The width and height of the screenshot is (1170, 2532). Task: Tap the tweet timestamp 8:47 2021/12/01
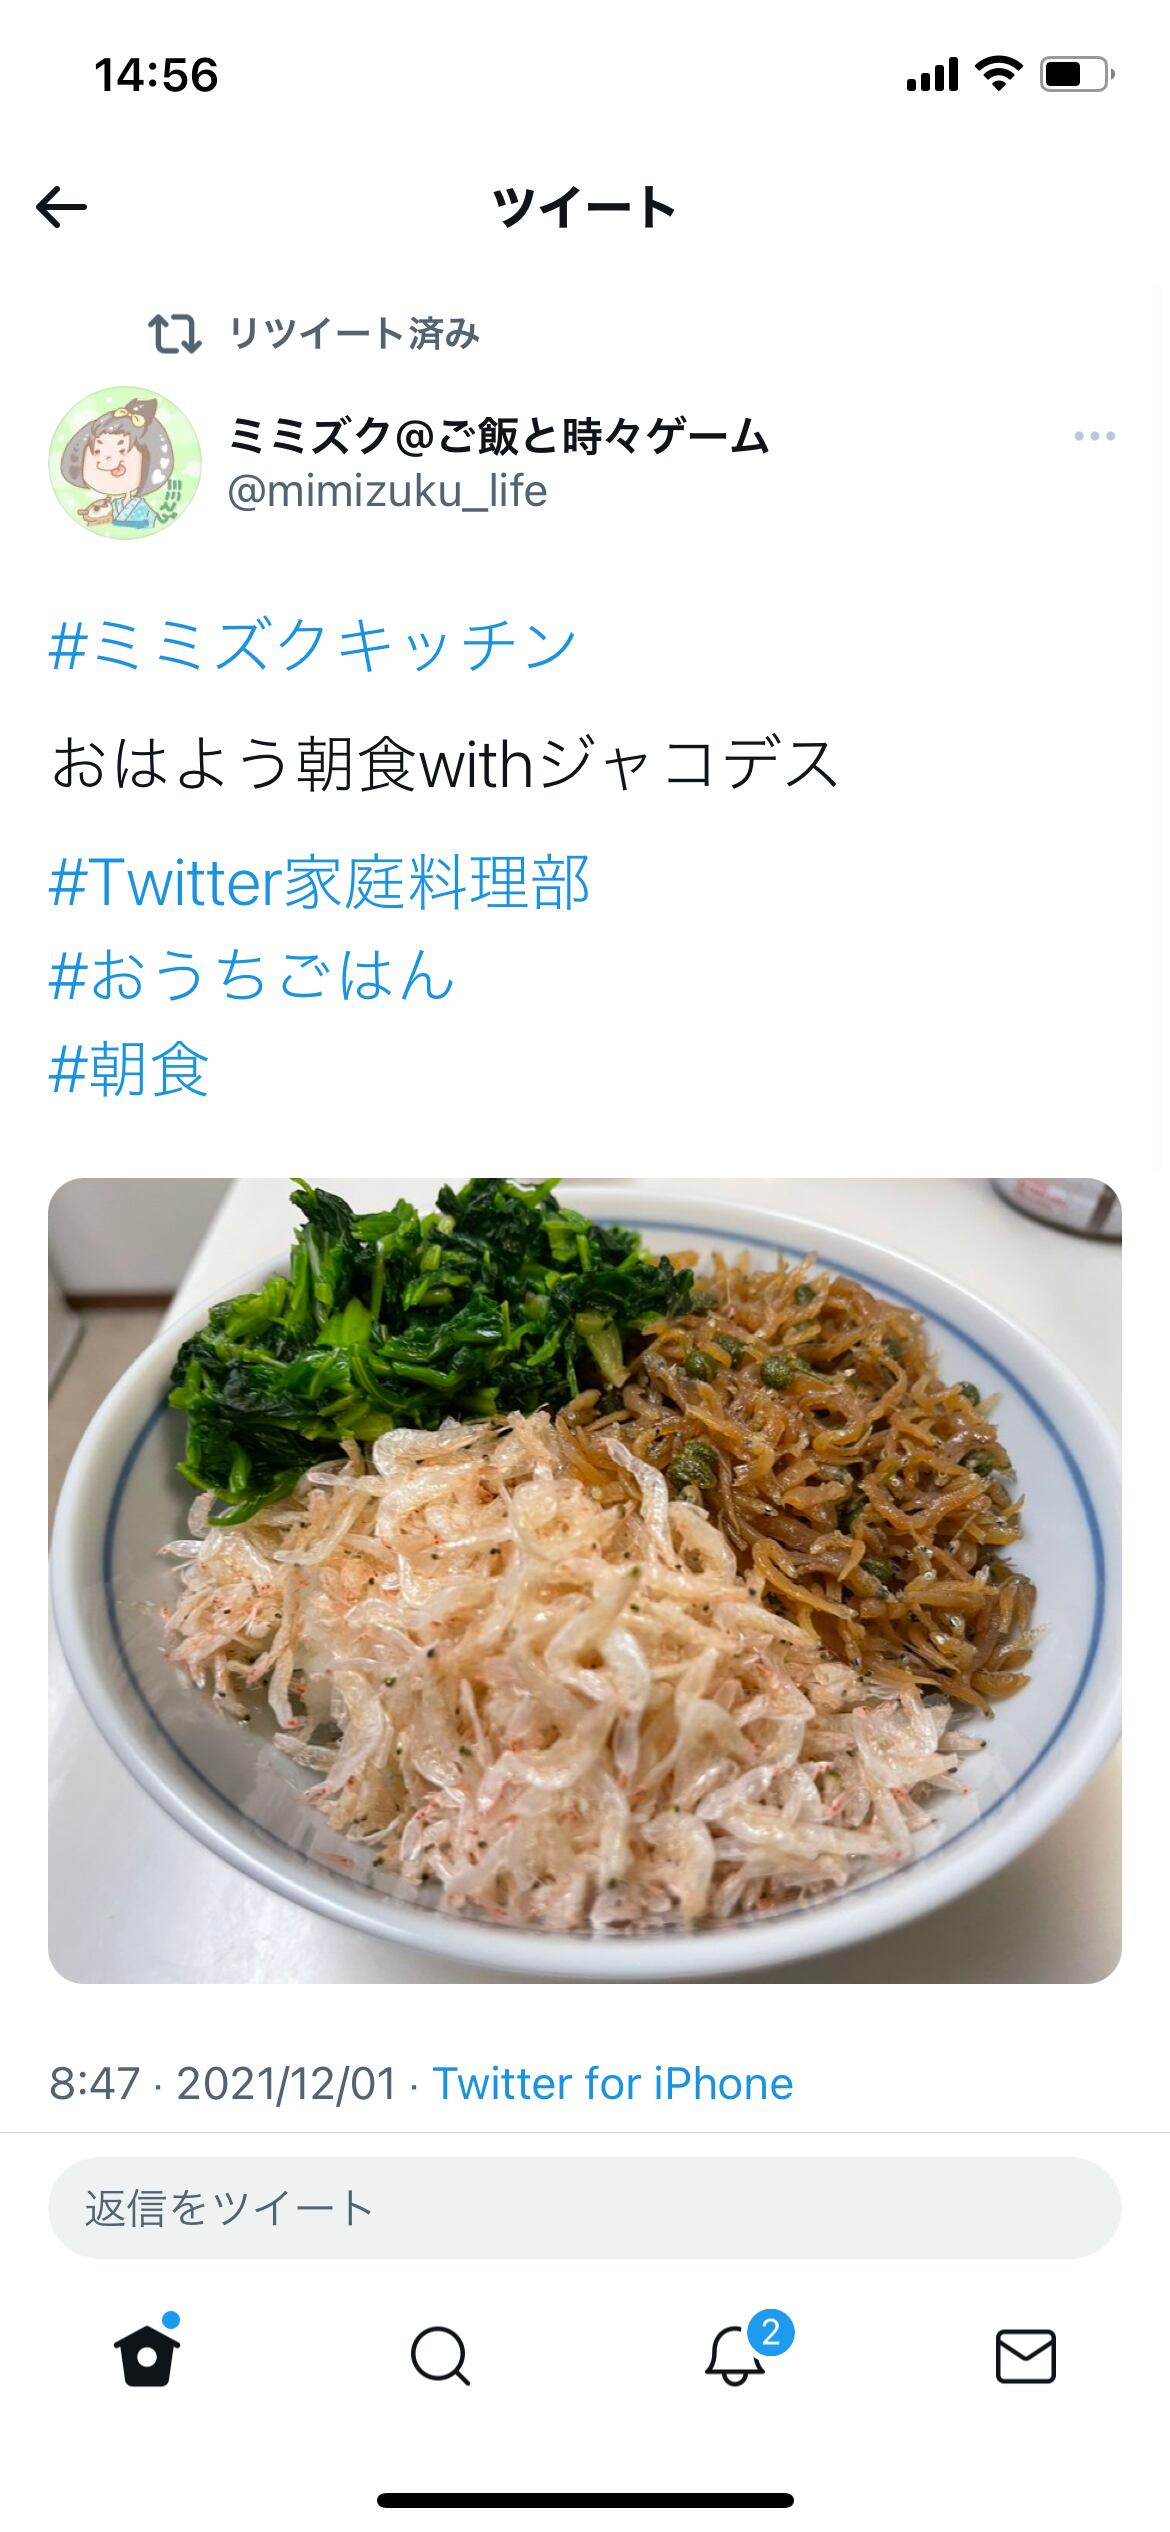pos(222,2084)
